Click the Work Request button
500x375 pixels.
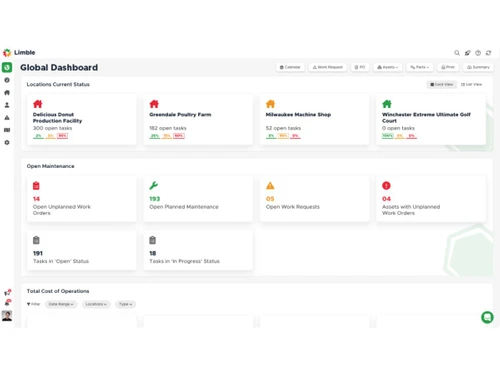(x=328, y=67)
